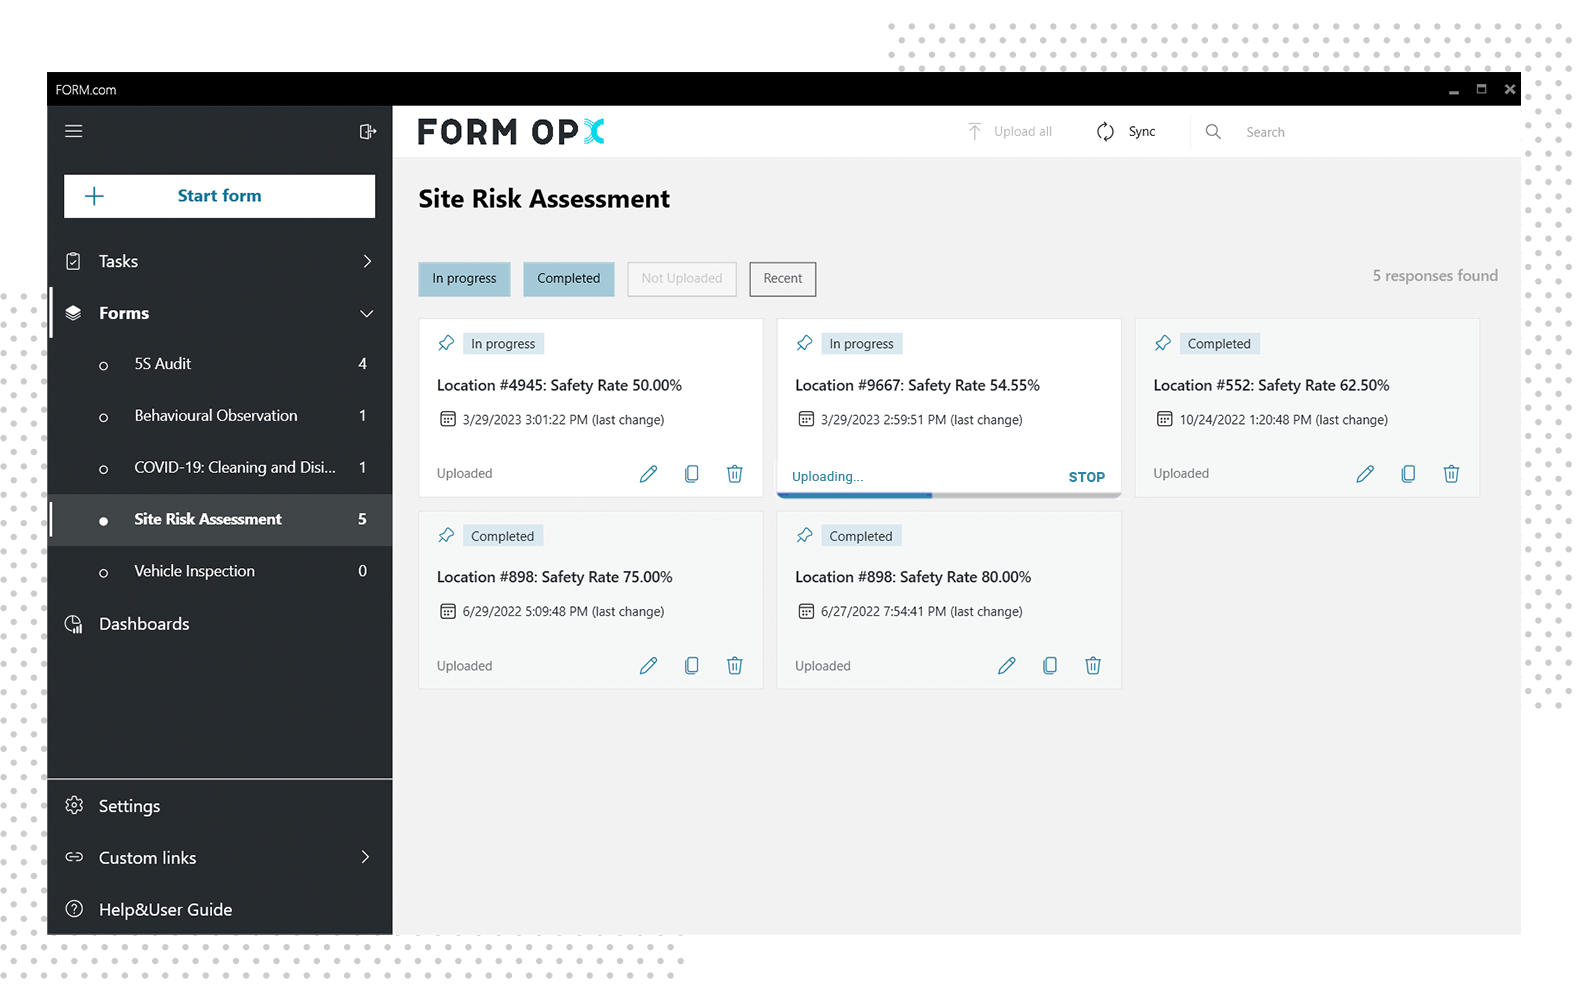Delete the Location #4945 response
The width and height of the screenshot is (1576, 1000).
734,474
